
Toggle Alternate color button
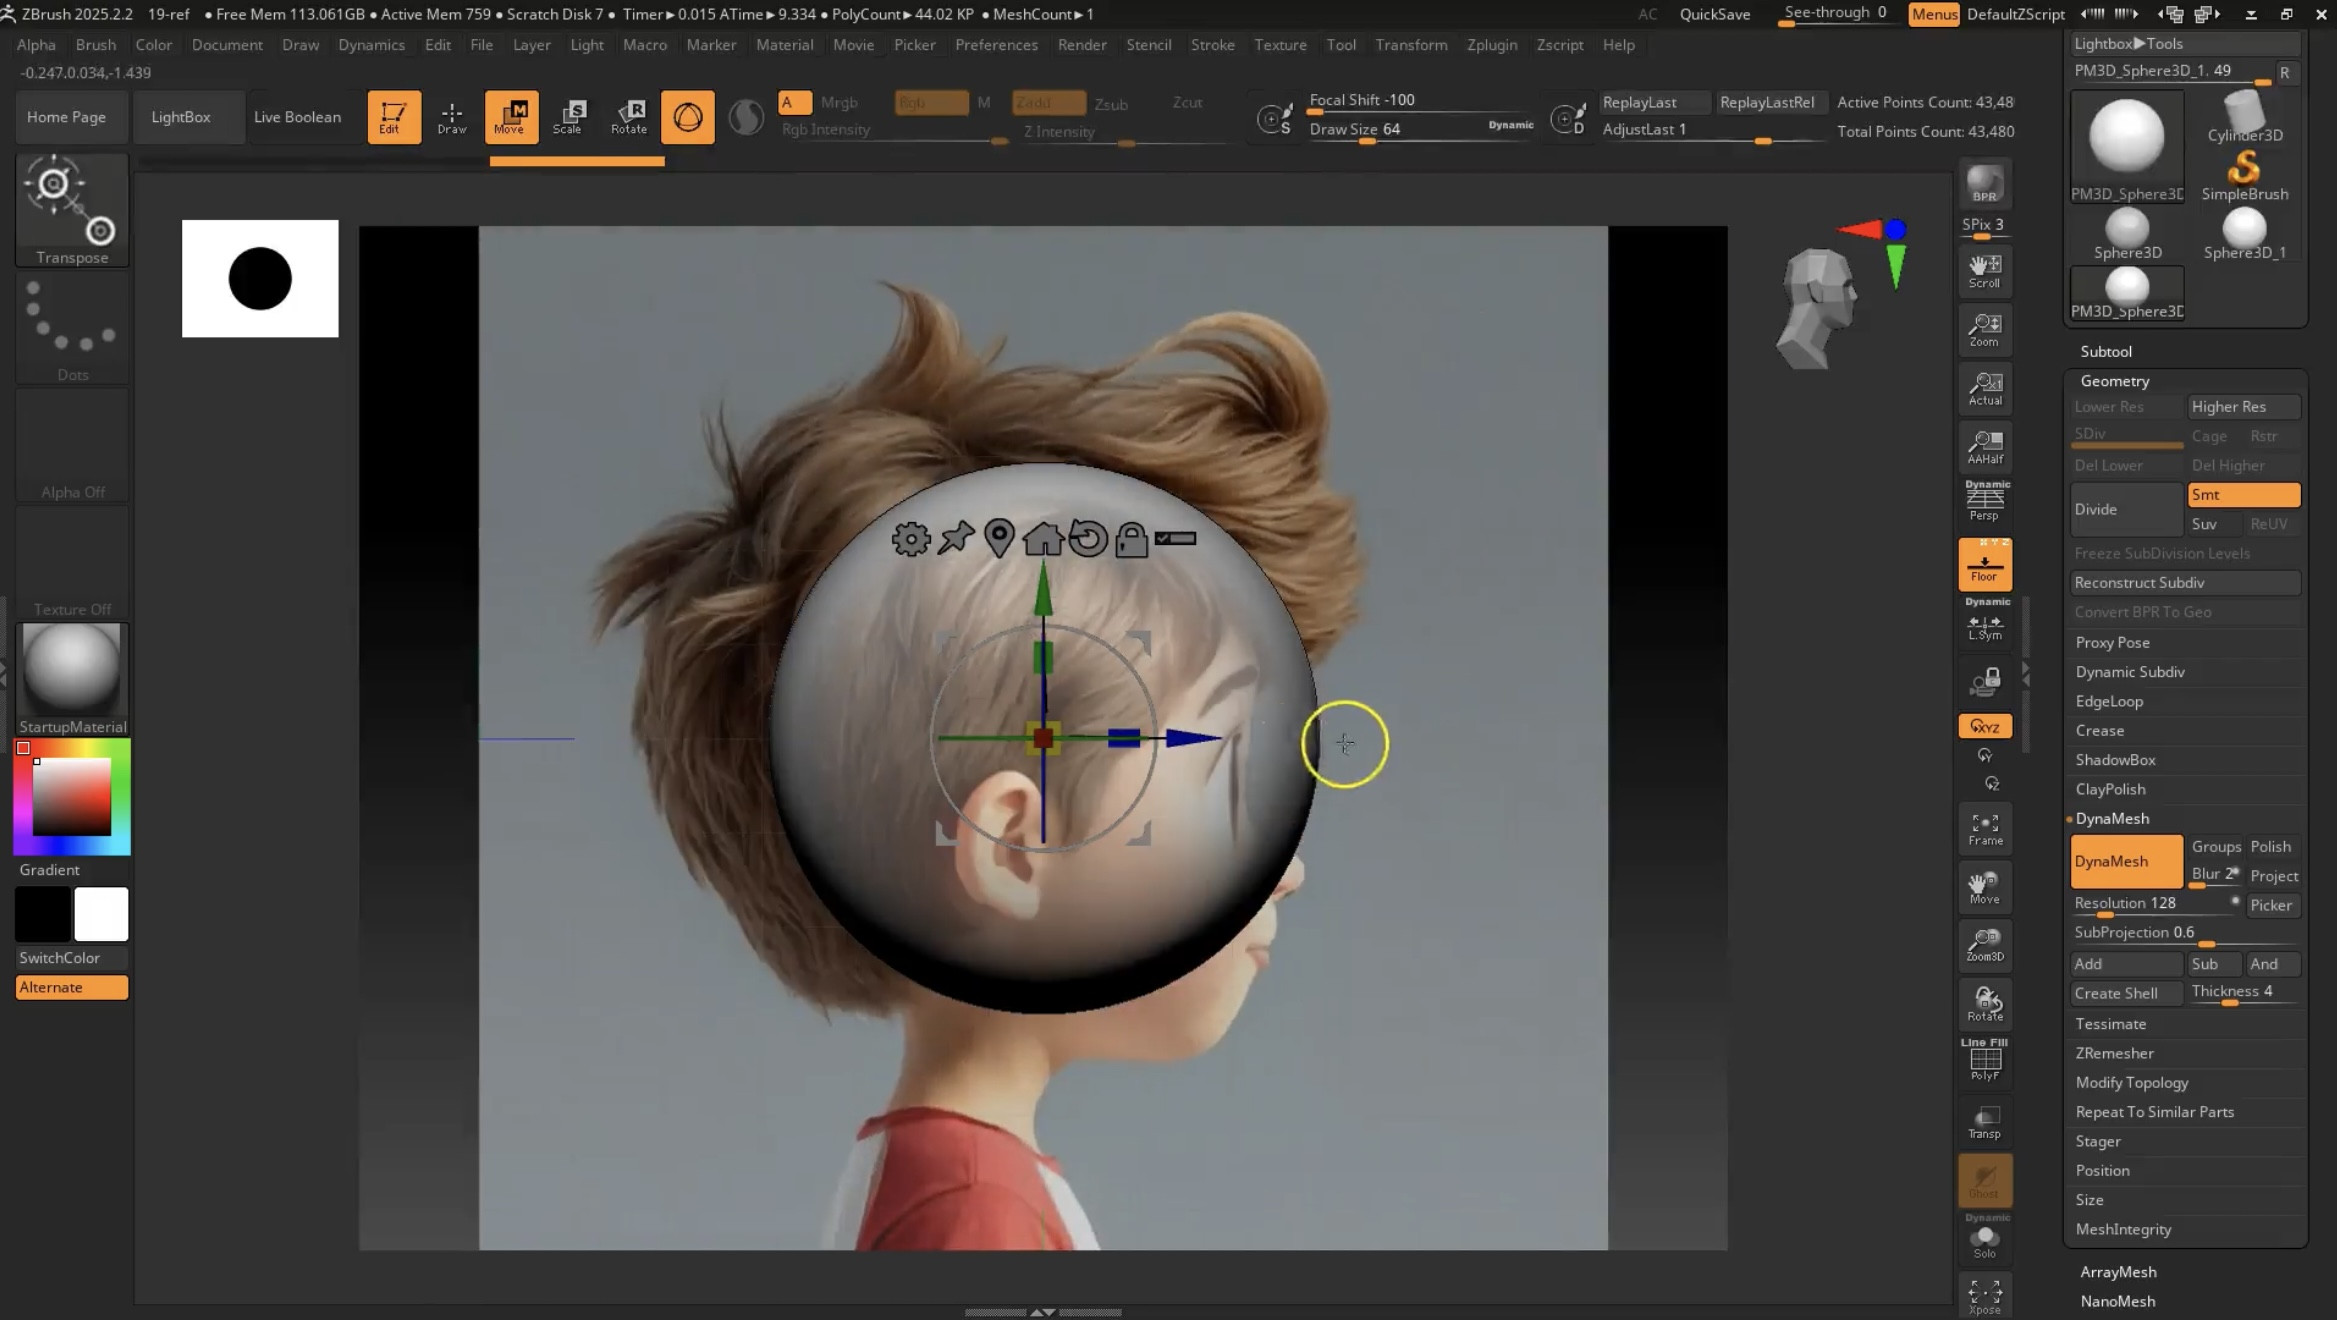72,987
